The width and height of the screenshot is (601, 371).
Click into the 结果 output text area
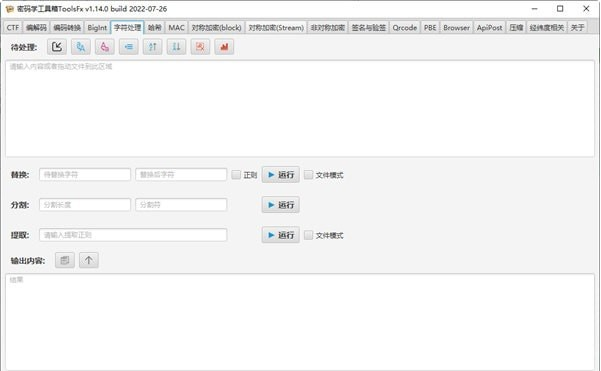(x=300, y=322)
